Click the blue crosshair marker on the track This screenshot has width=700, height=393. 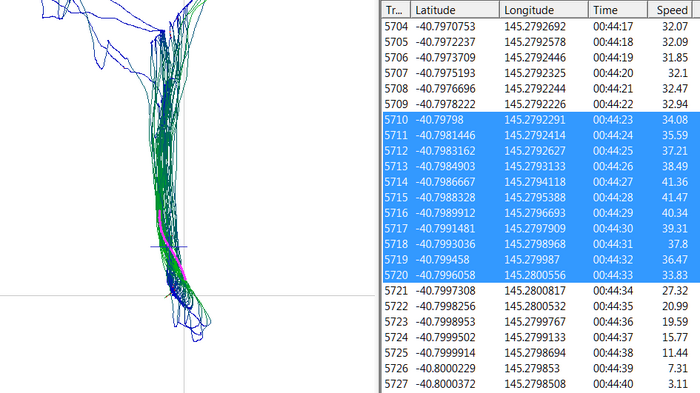(168, 247)
